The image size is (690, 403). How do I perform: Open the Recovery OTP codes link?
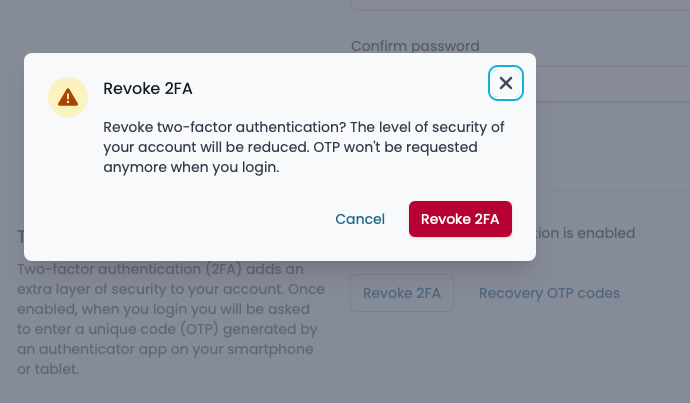pos(549,293)
